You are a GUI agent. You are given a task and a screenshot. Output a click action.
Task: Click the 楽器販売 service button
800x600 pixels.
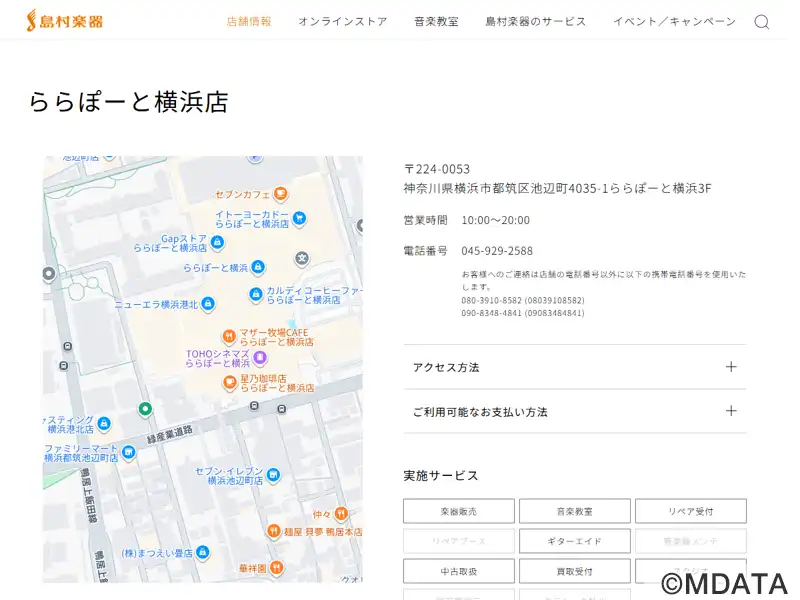pyautogui.click(x=458, y=511)
